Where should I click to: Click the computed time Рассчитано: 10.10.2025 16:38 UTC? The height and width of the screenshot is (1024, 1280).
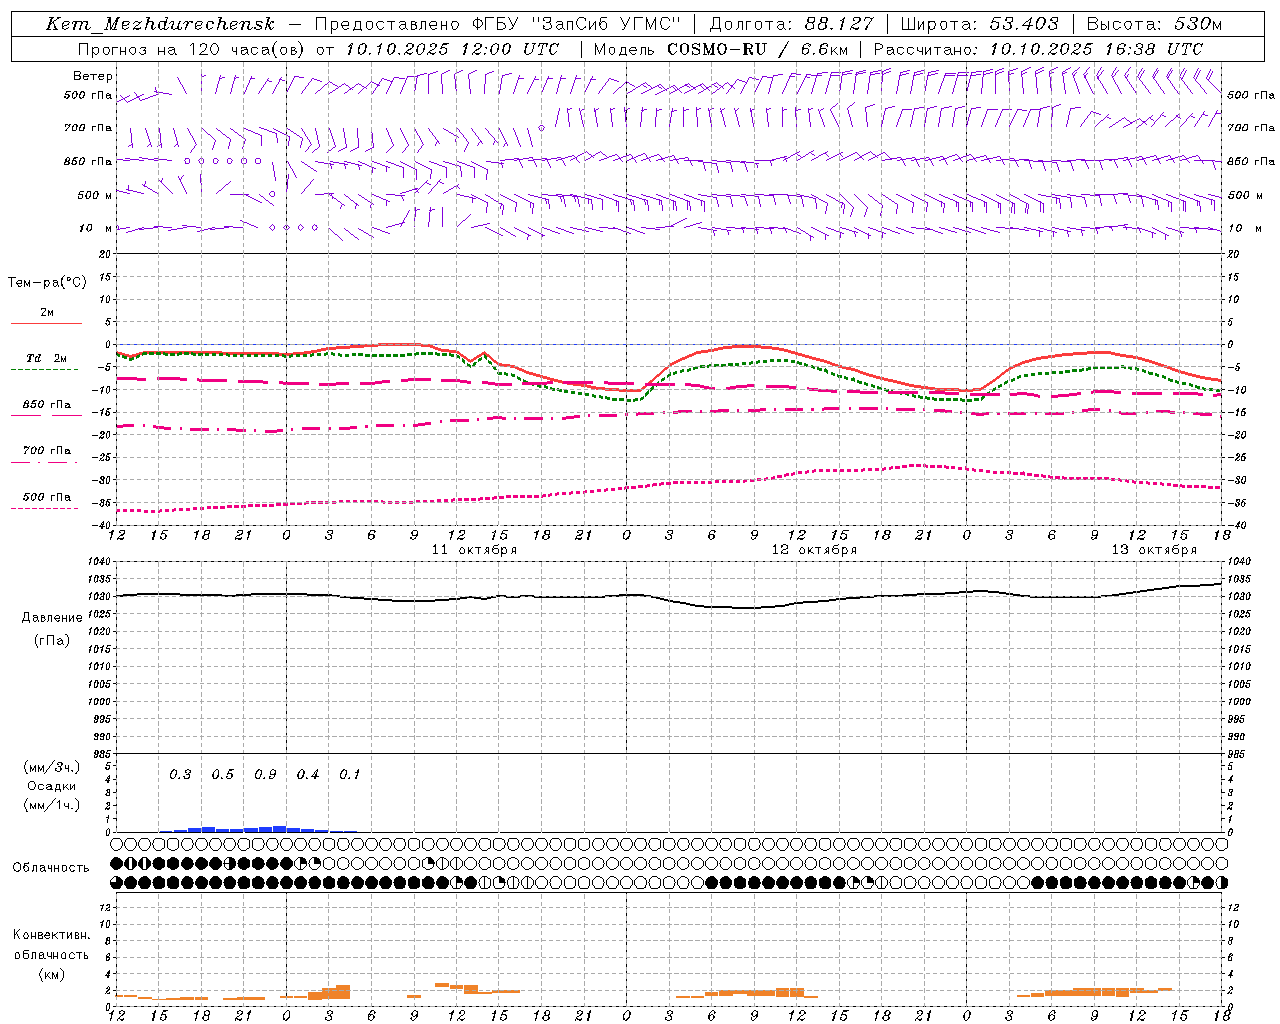(x=1038, y=49)
